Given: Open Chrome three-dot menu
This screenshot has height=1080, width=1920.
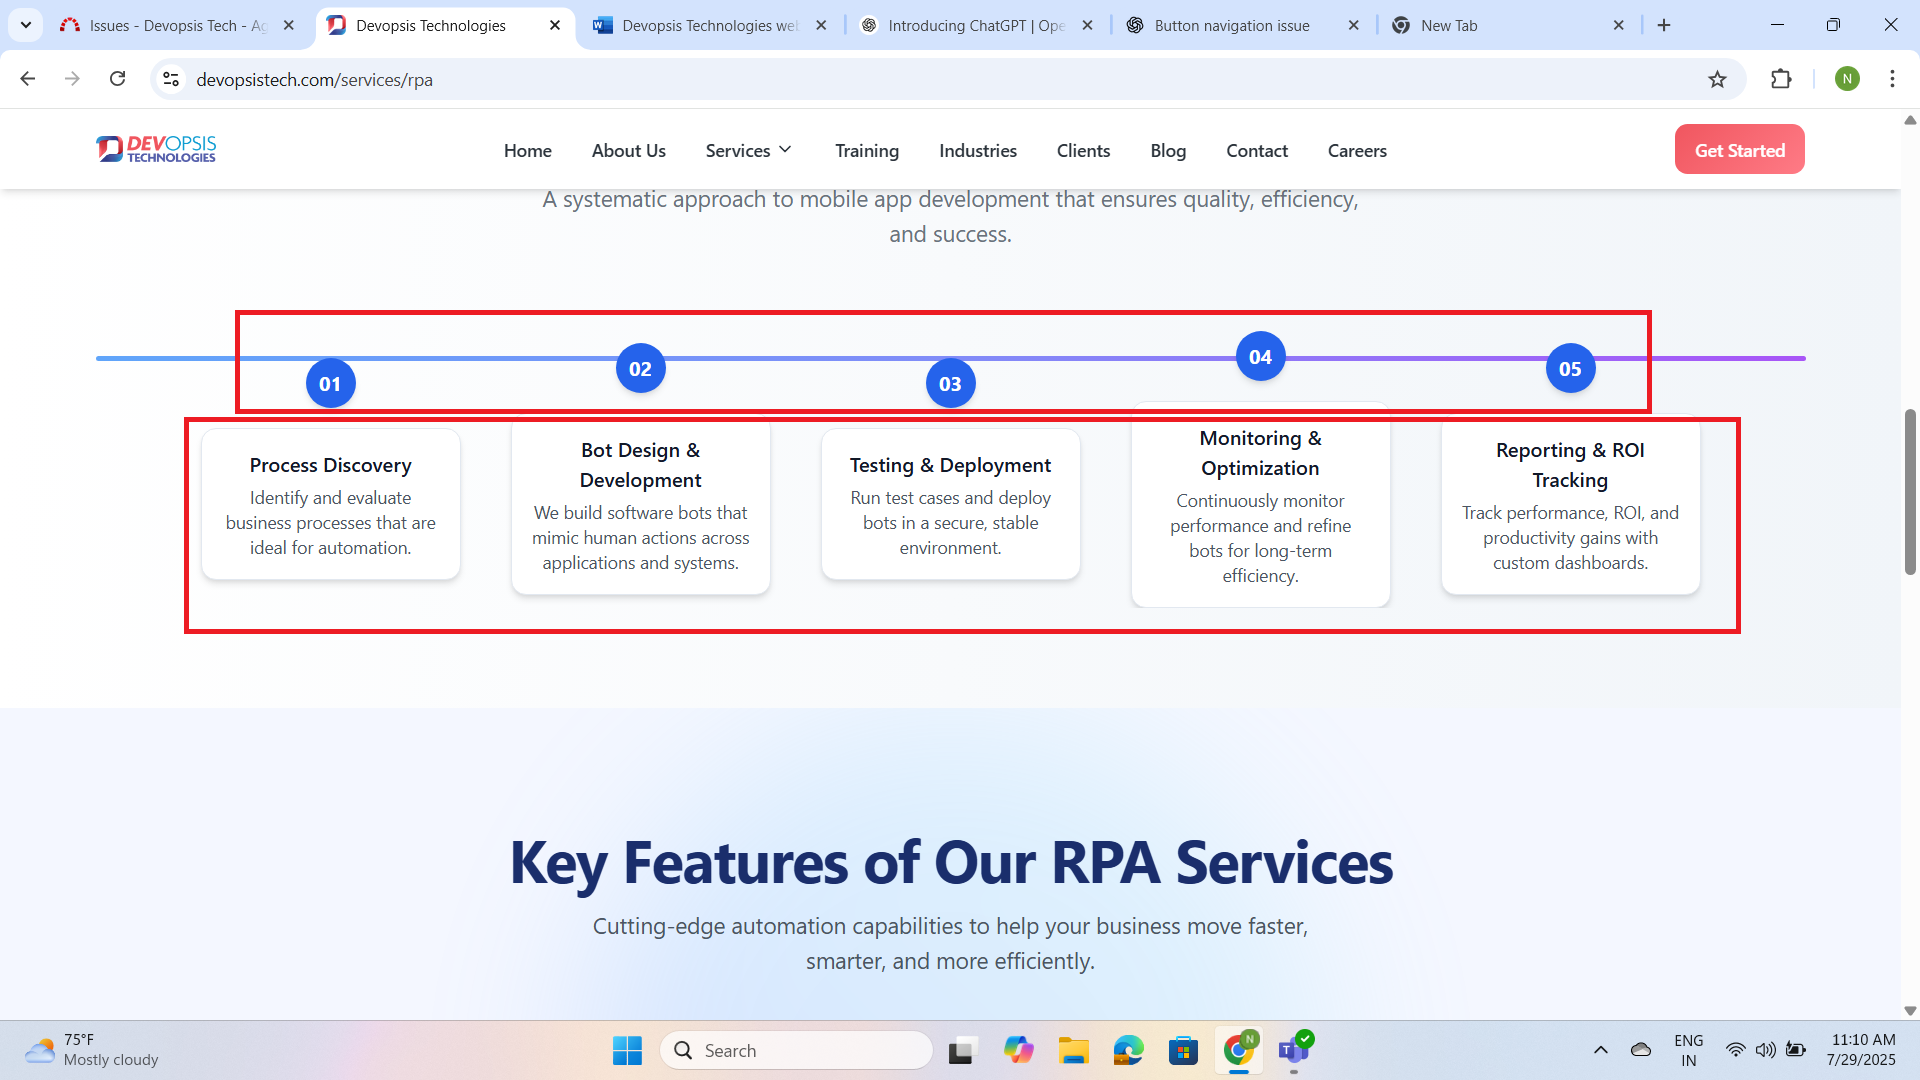Looking at the screenshot, I should [1892, 79].
